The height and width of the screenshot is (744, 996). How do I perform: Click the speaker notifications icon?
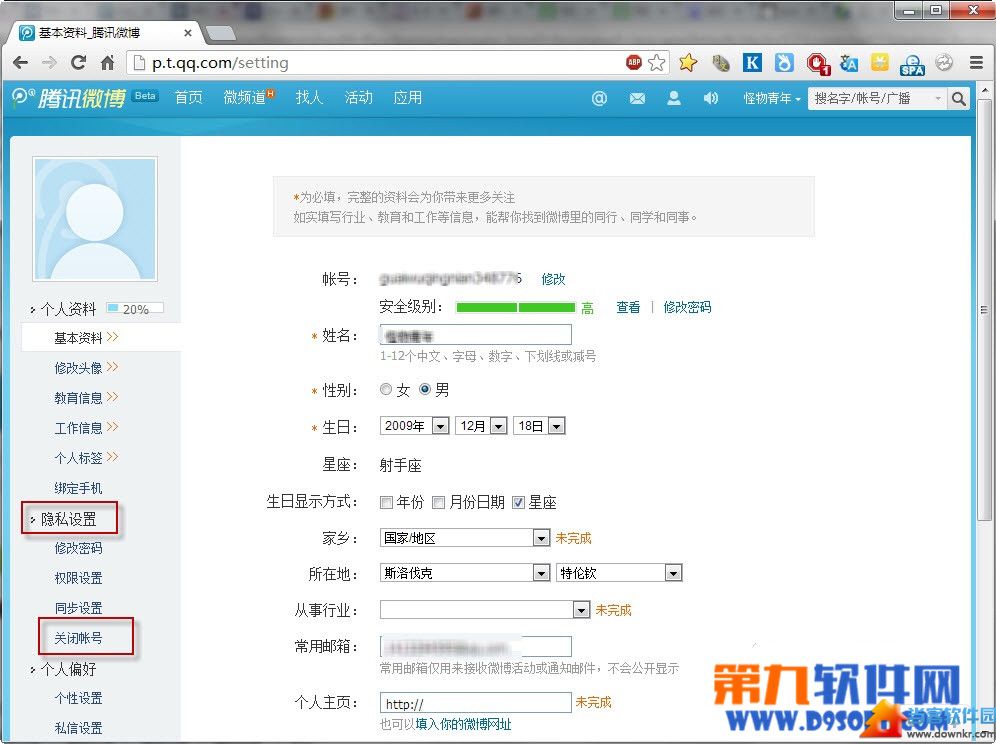click(710, 98)
